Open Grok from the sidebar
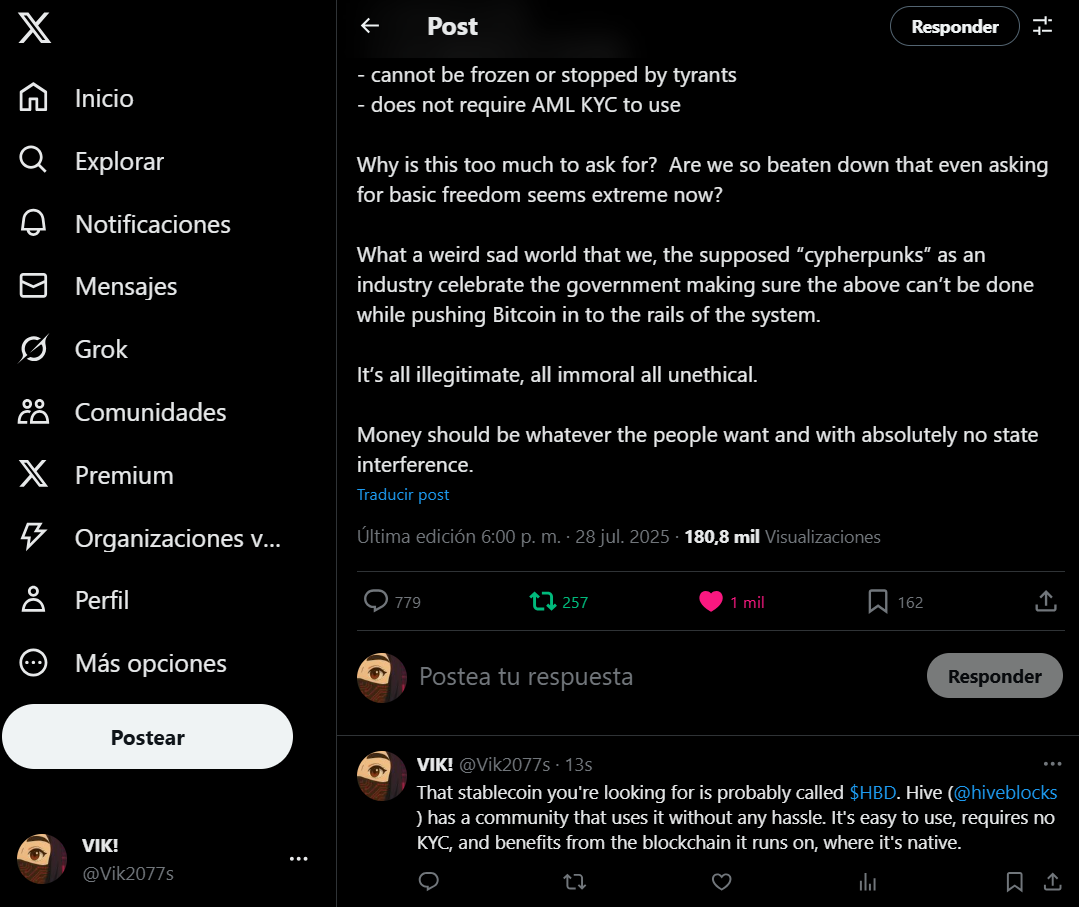The width and height of the screenshot is (1079, 907). tap(74, 350)
